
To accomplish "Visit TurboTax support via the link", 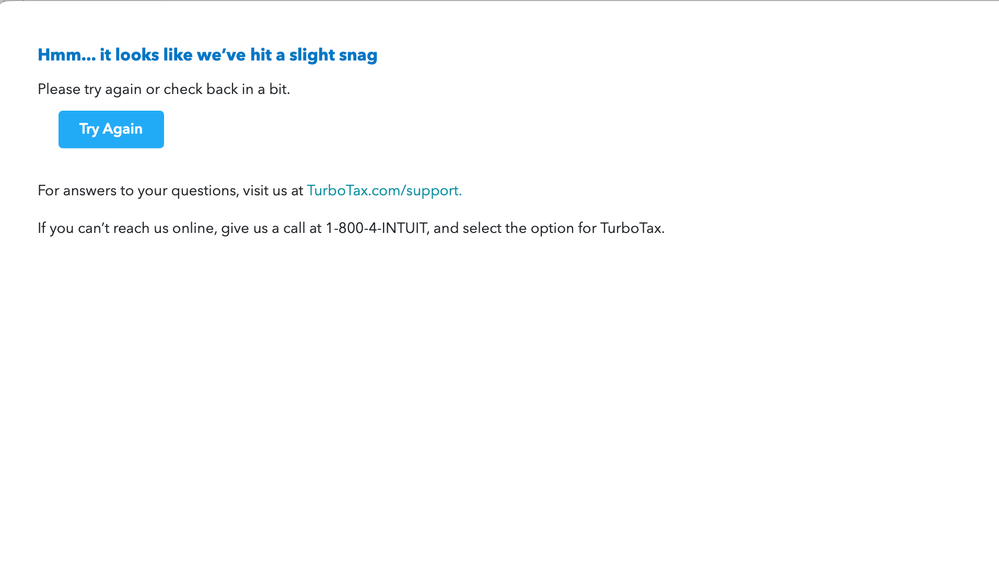I will pos(384,190).
